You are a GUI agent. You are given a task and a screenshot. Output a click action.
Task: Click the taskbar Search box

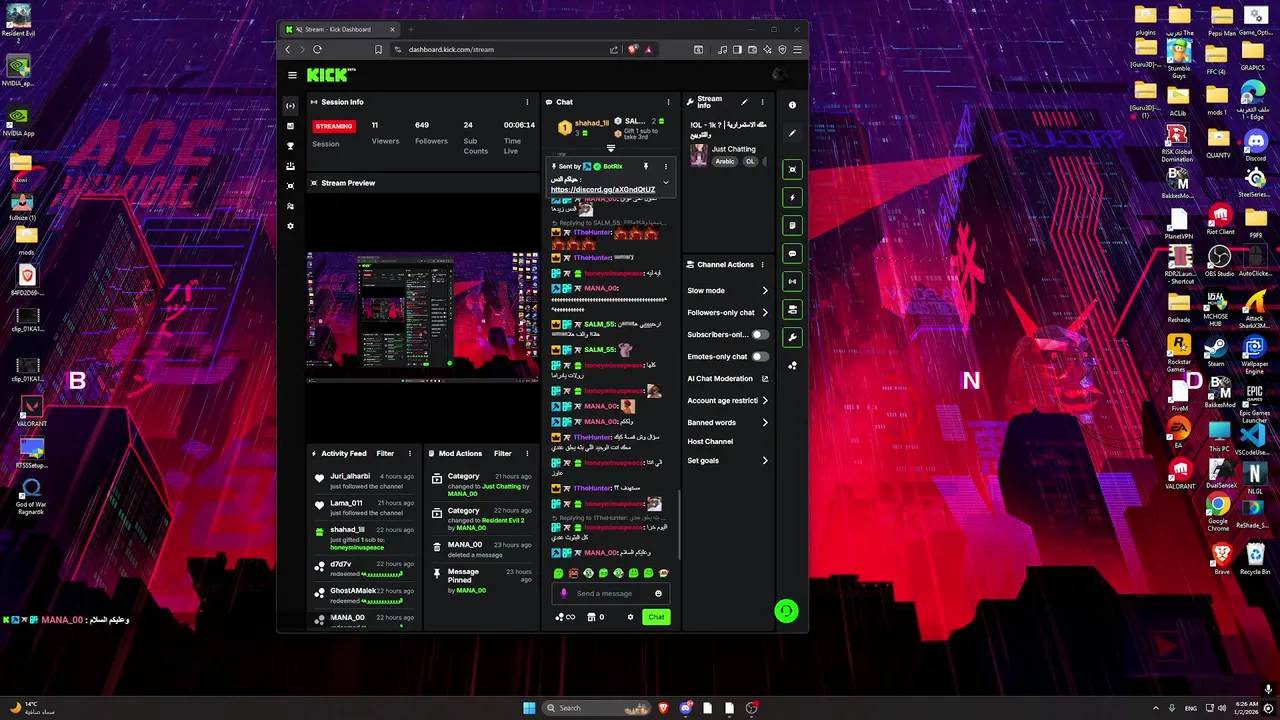[x=596, y=708]
